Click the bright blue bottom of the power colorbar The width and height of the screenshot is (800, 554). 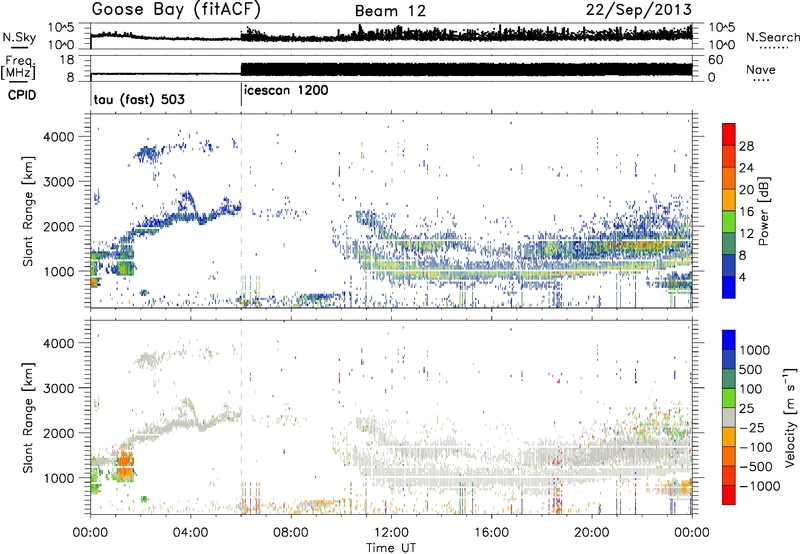tap(729, 287)
